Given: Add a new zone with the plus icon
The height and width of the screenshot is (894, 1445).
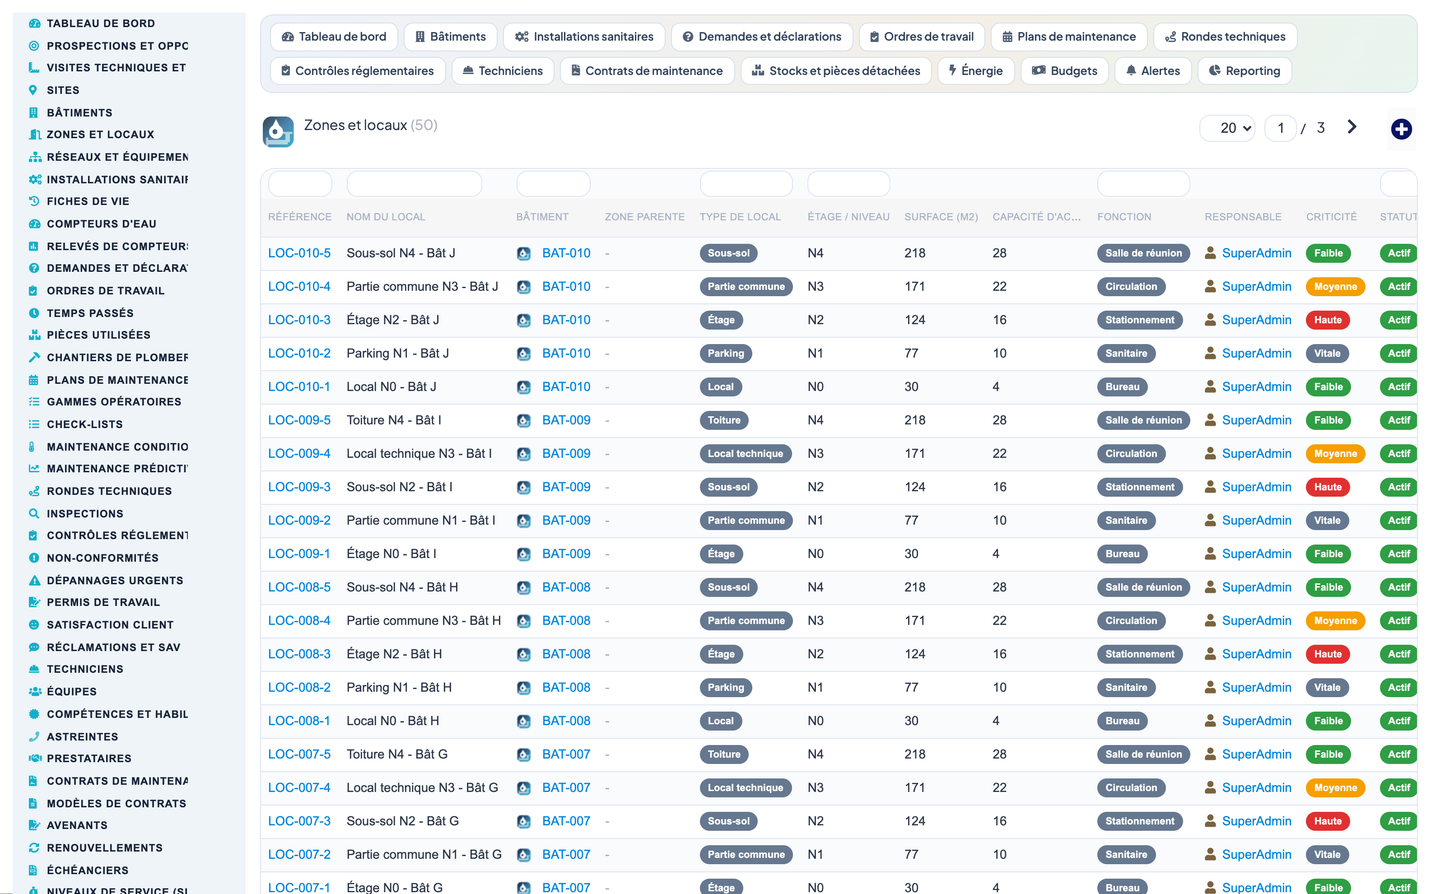Looking at the screenshot, I should click(1401, 129).
